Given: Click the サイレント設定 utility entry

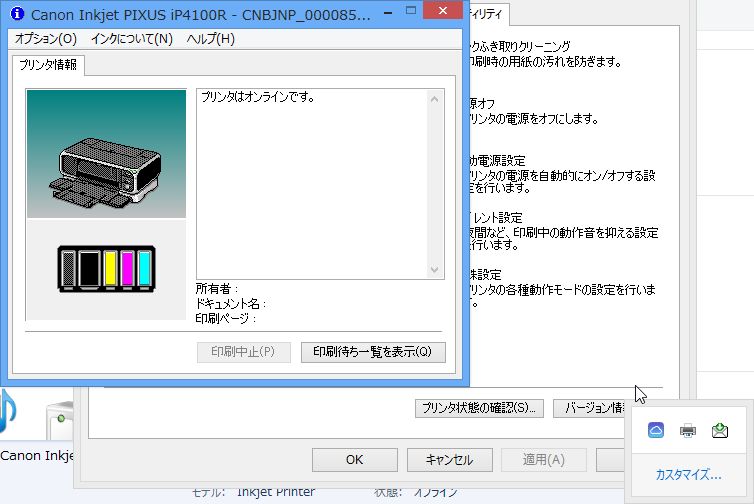Looking at the screenshot, I should 563,231.
